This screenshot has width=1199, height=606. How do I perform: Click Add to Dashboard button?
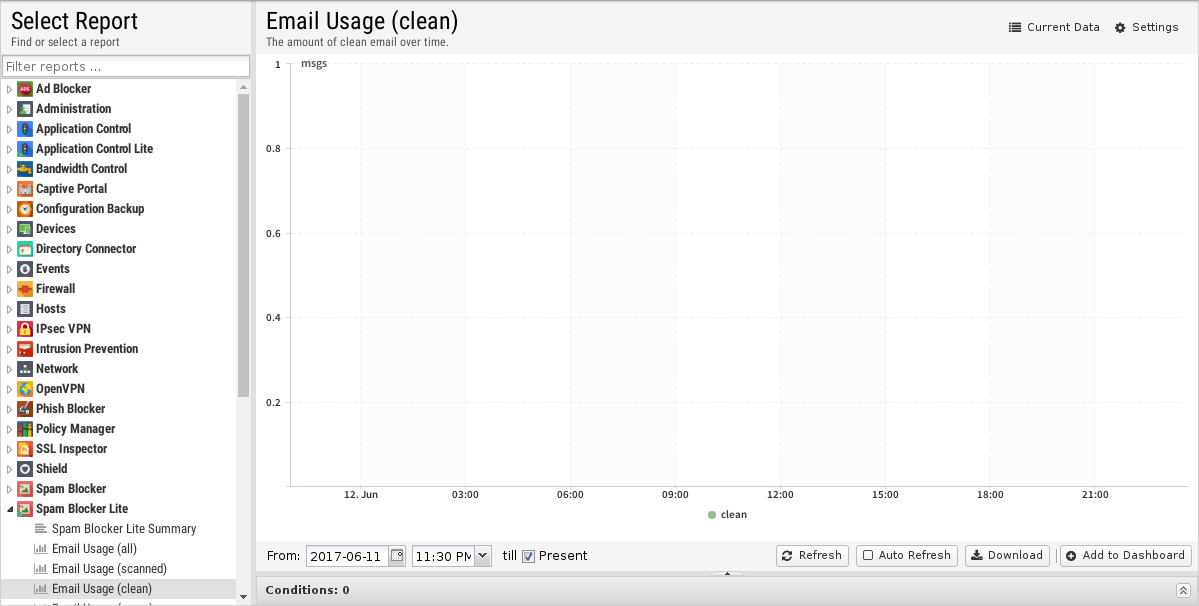pos(1125,556)
